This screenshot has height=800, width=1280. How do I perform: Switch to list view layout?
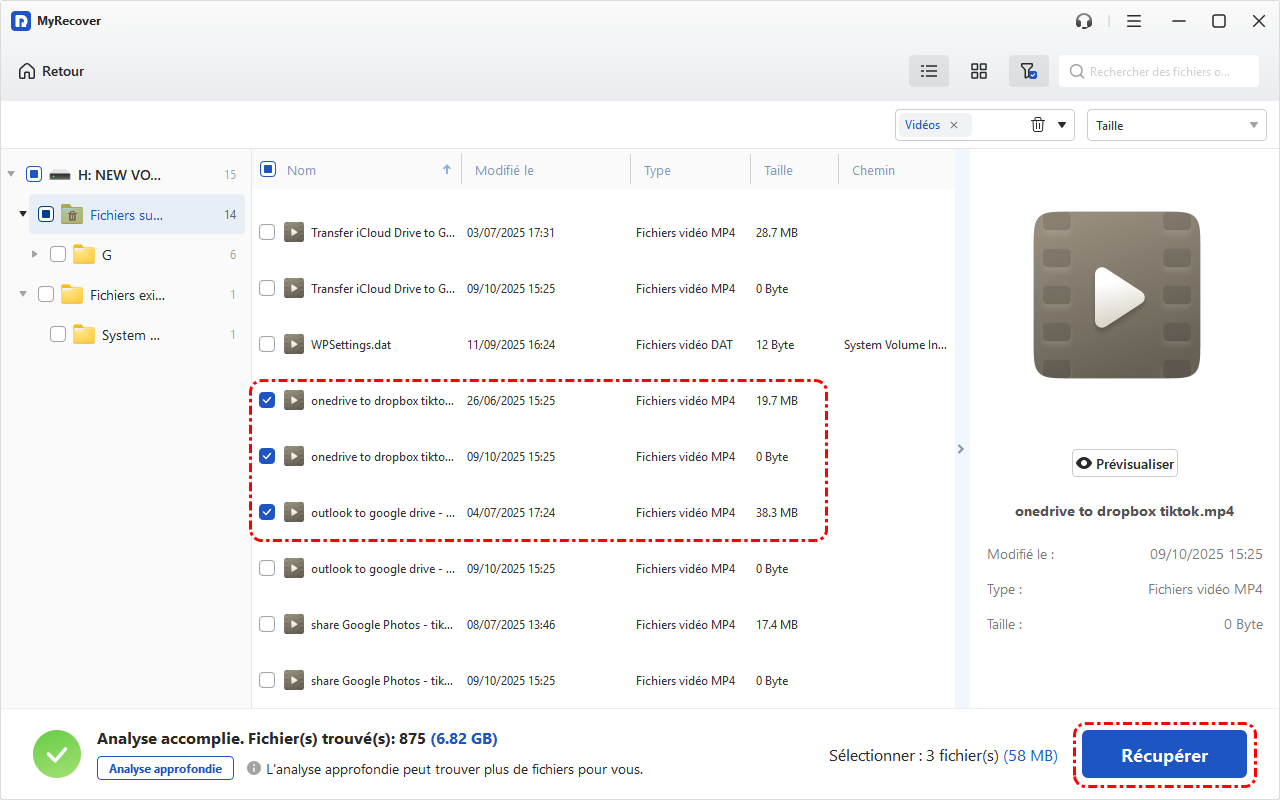point(929,71)
